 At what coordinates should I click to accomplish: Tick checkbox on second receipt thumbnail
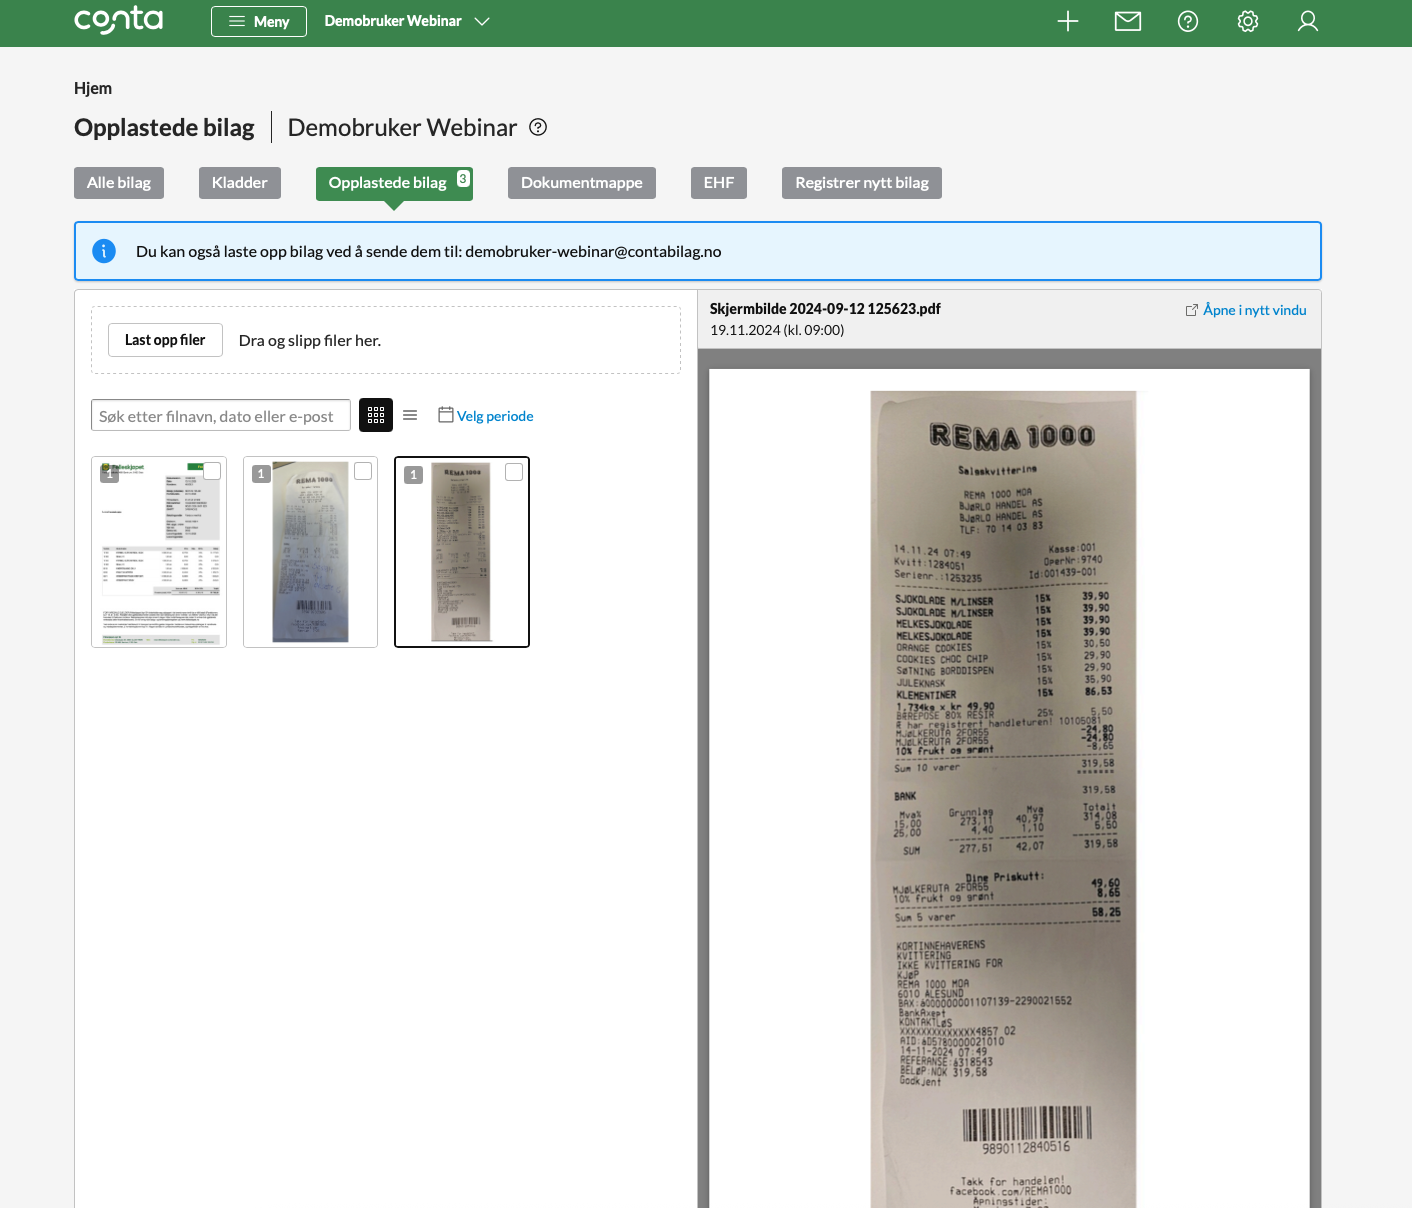(x=363, y=471)
